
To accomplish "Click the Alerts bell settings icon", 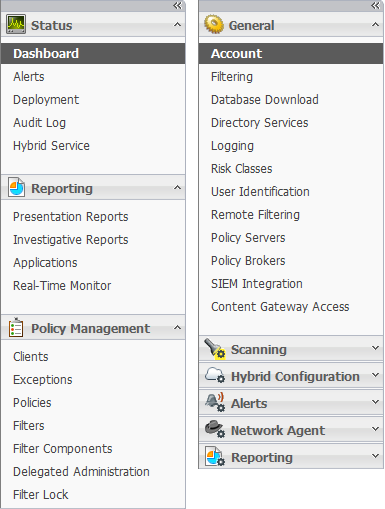I will coord(215,402).
